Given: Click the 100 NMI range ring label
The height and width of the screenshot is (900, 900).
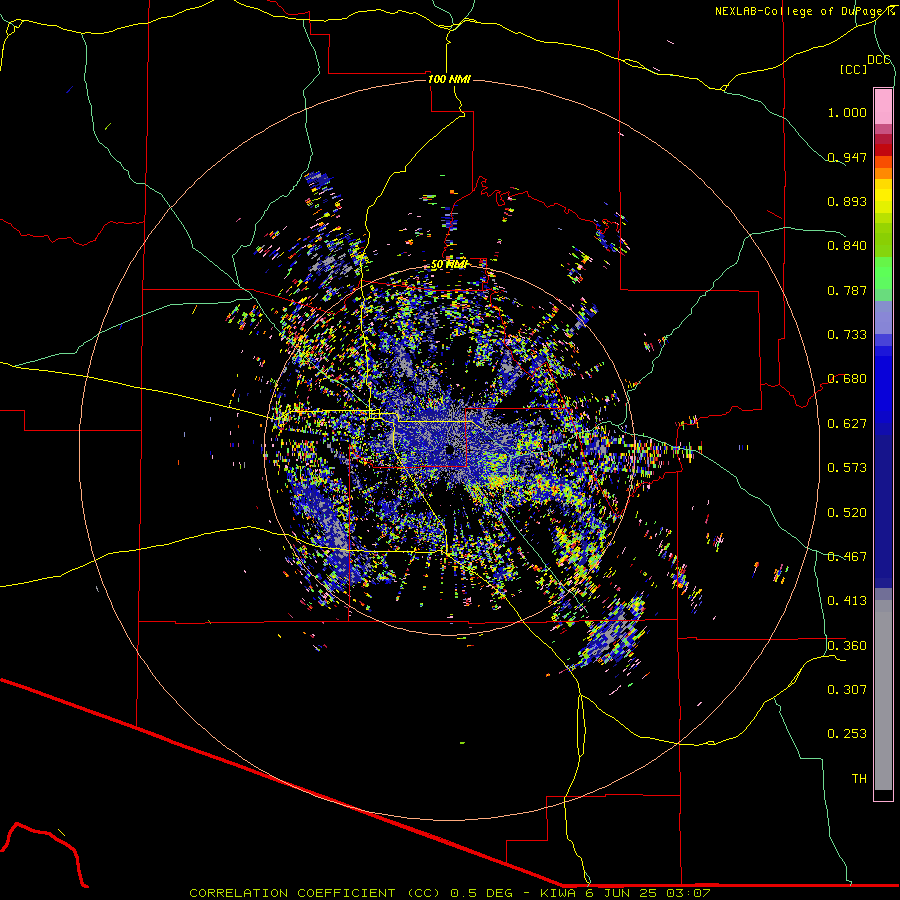Looking at the screenshot, I should point(449,79).
